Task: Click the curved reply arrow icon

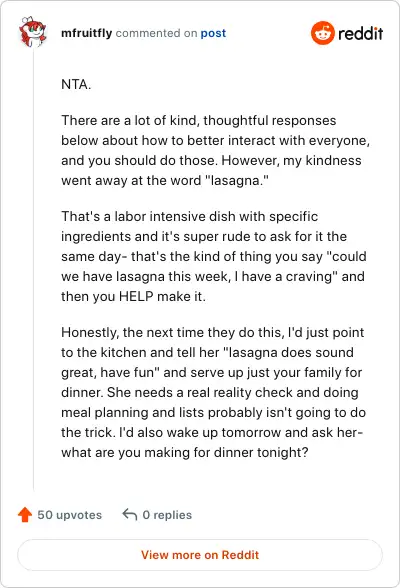Action: 130,514
